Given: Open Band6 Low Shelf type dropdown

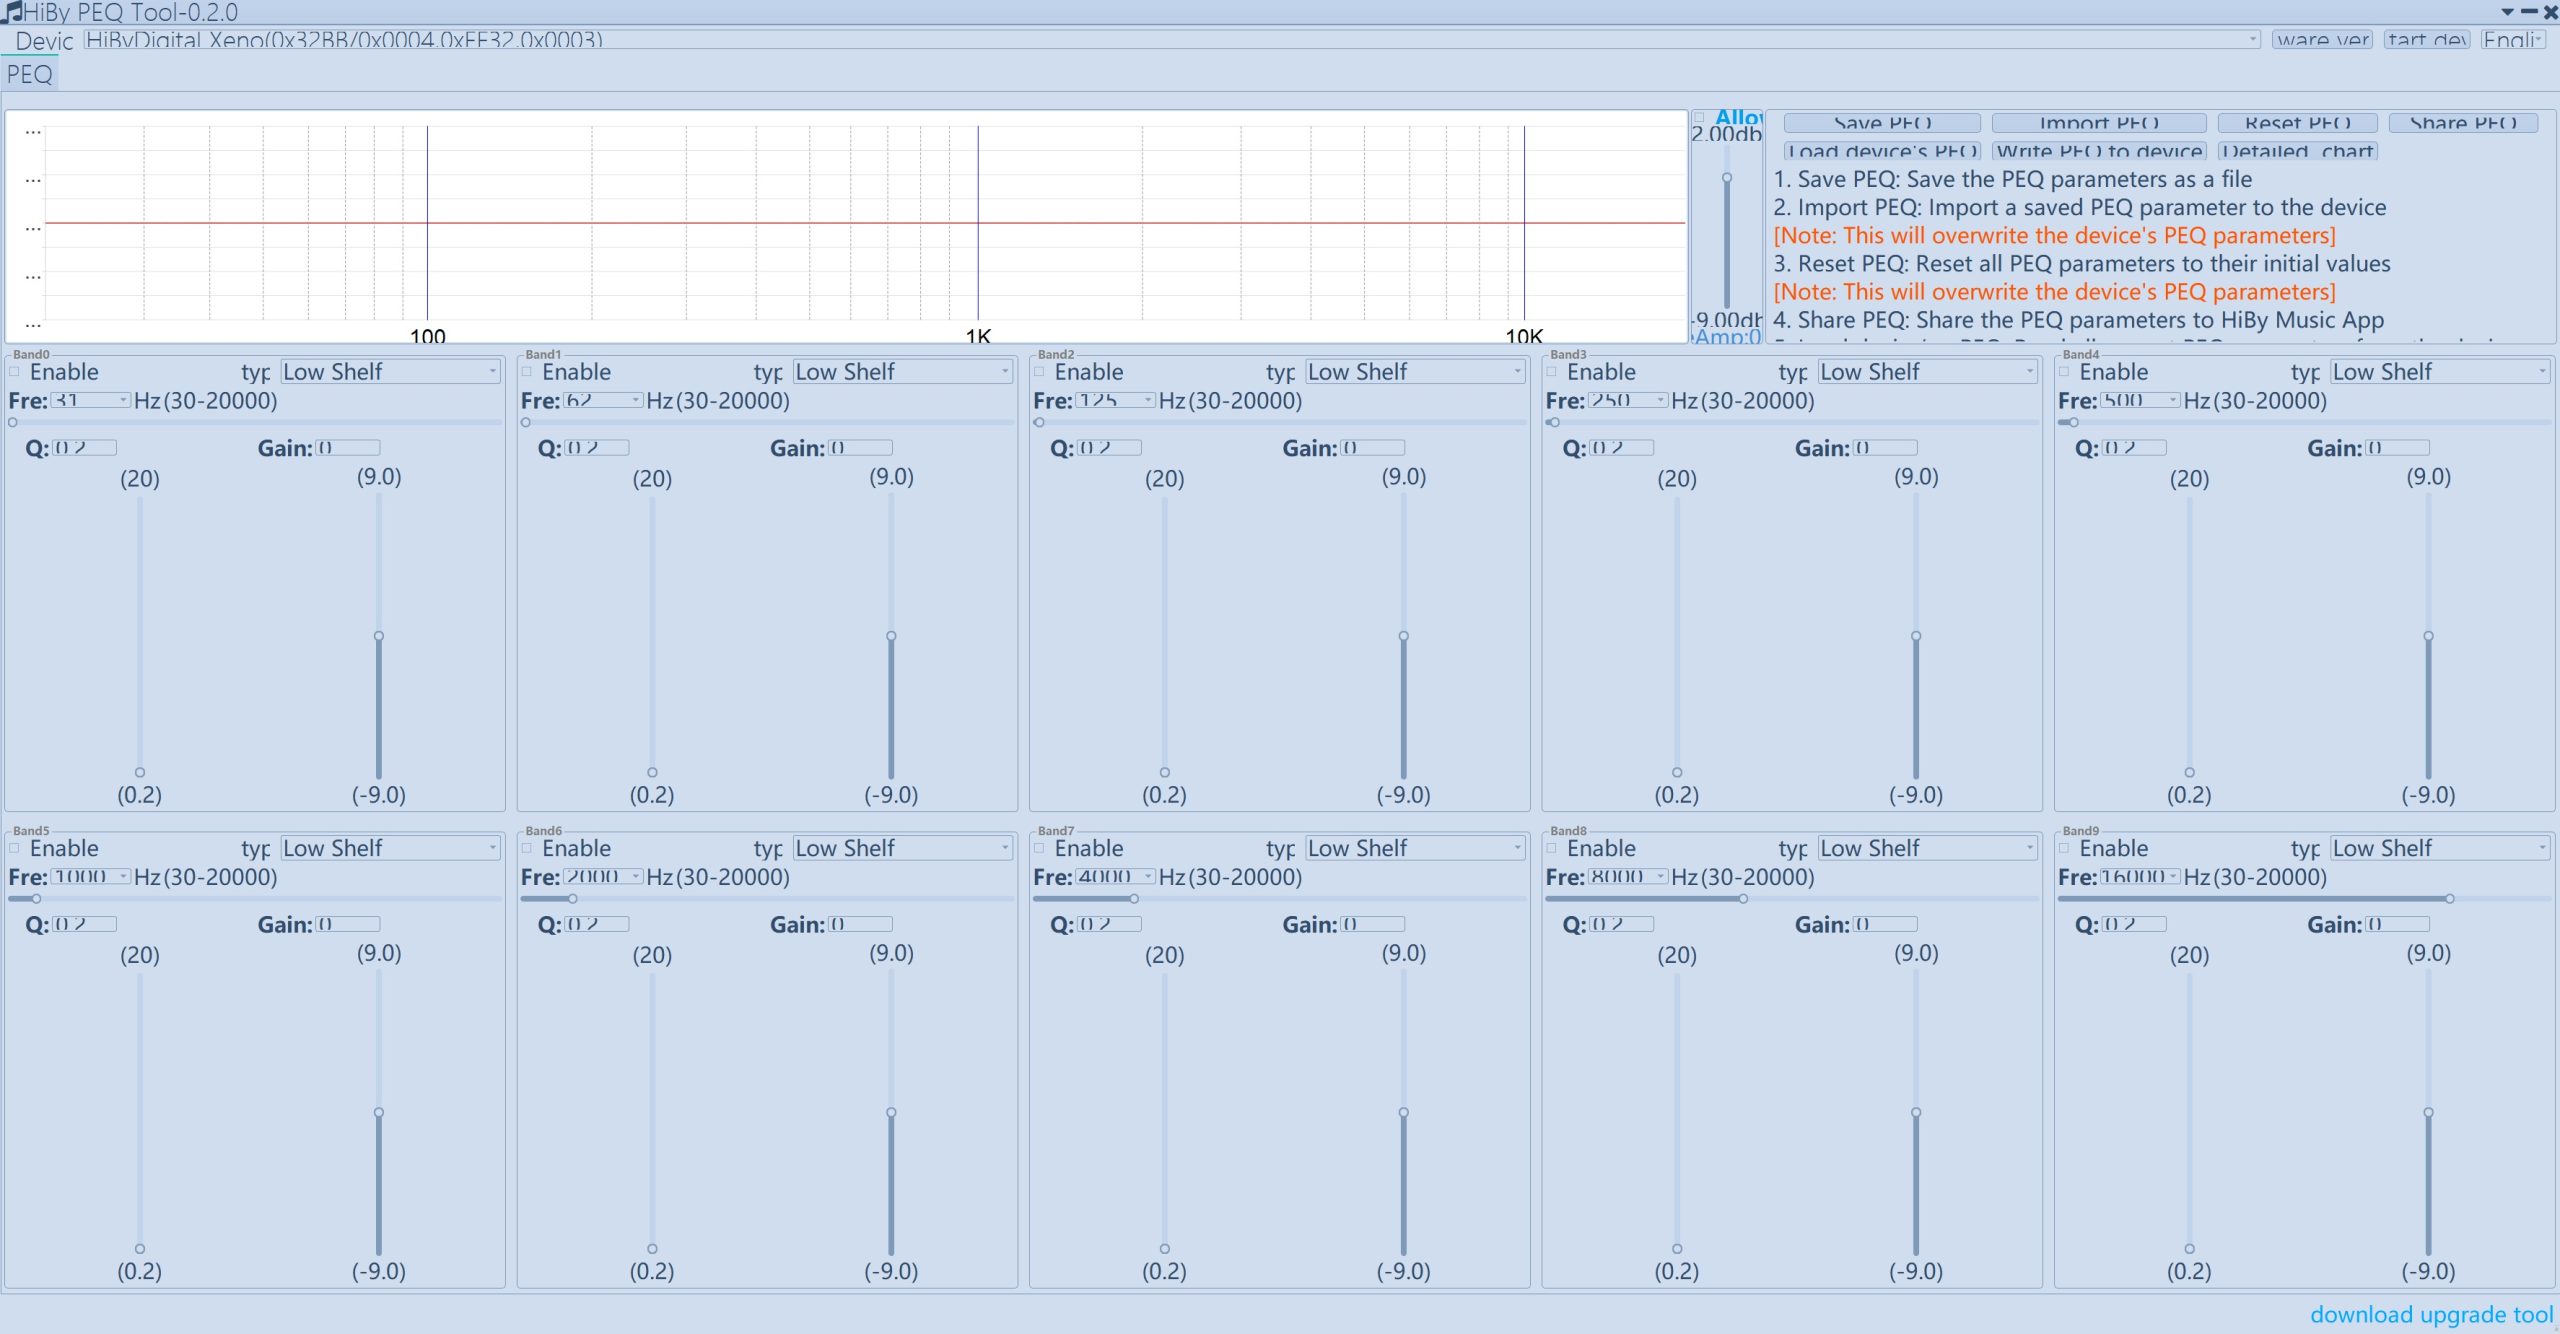Looking at the screenshot, I should (902, 848).
